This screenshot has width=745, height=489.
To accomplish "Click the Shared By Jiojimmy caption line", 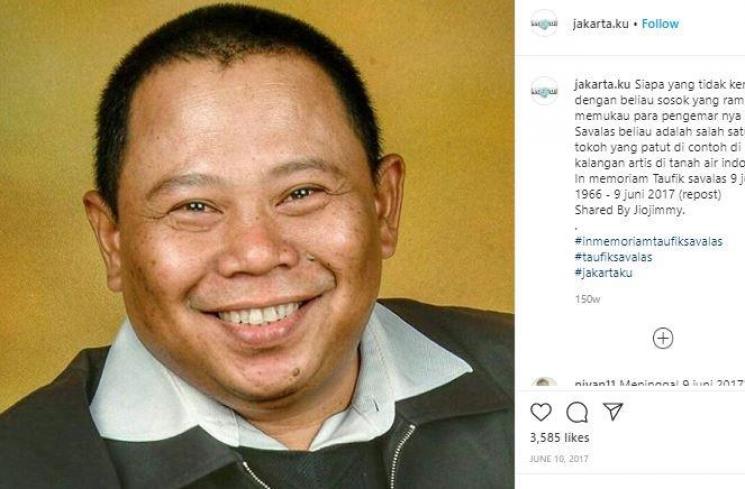I will (x=630, y=210).
